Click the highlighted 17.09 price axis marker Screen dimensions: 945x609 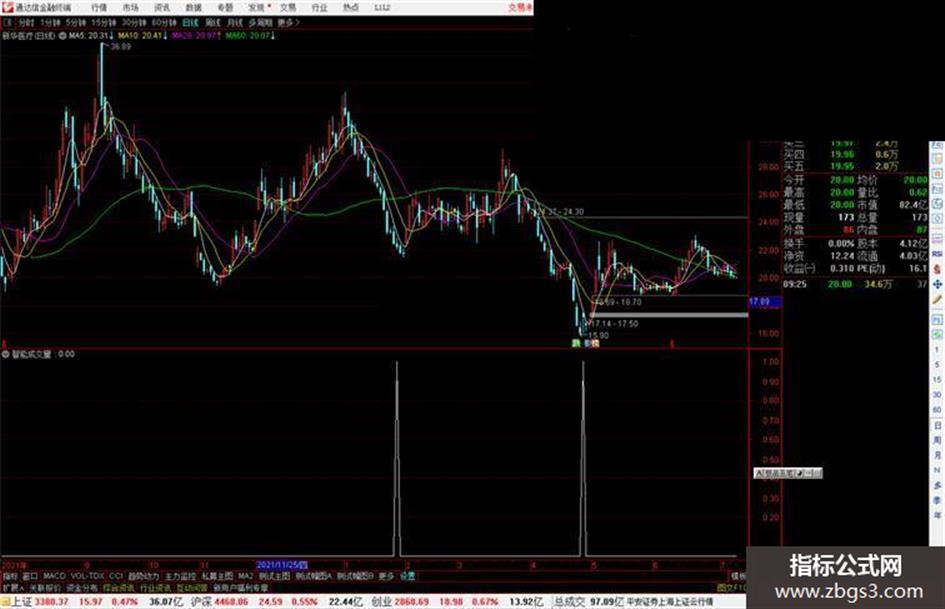click(764, 301)
